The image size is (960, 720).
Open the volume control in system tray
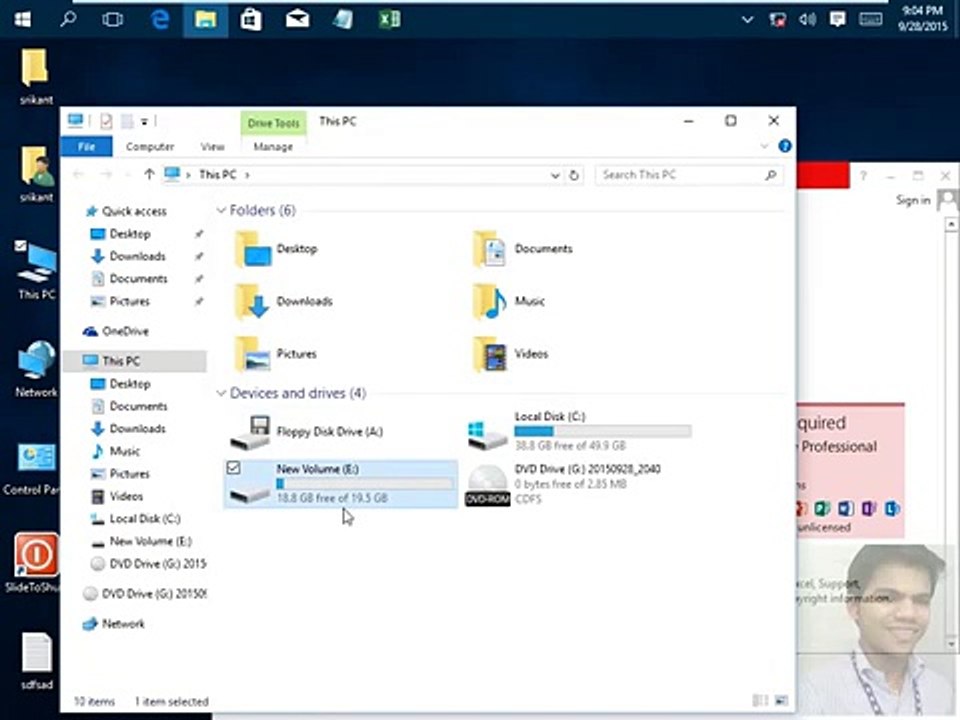click(808, 20)
